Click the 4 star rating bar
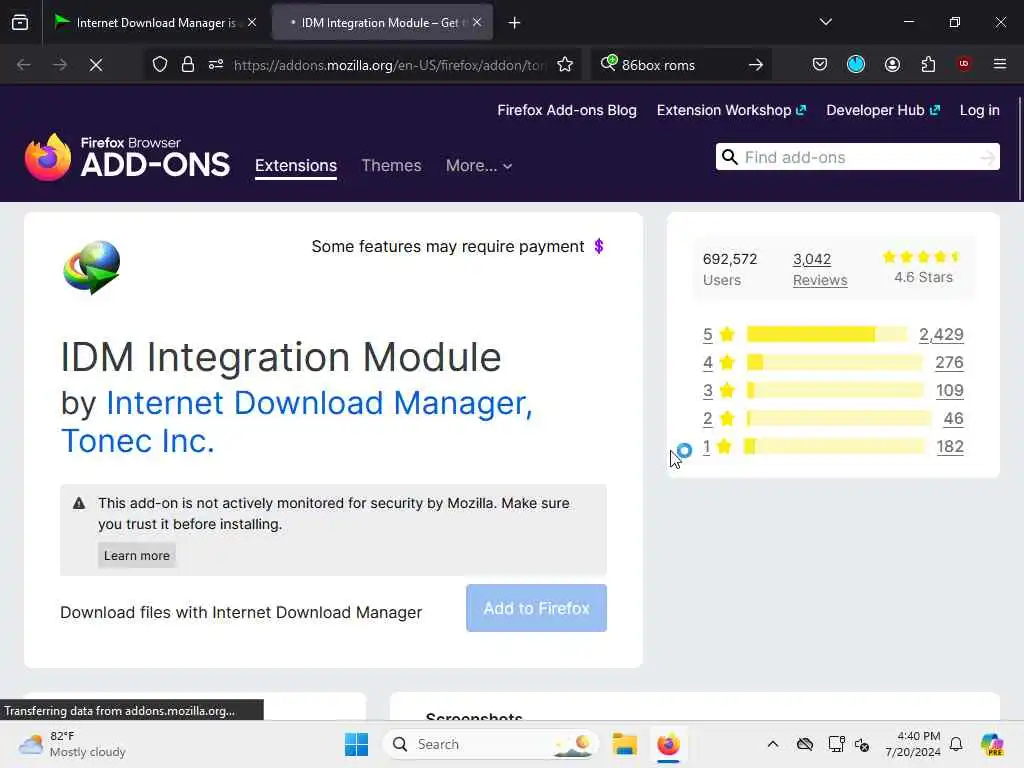 click(835, 362)
